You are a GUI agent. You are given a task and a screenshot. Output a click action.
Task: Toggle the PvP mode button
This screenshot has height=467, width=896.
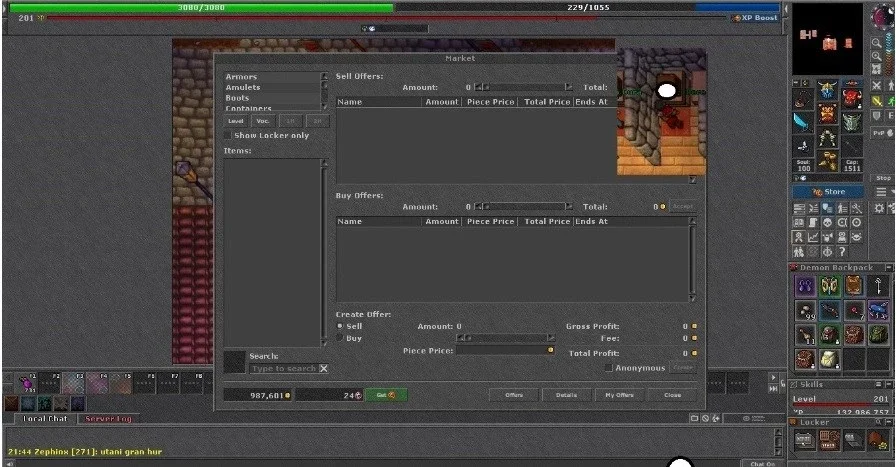click(883, 133)
